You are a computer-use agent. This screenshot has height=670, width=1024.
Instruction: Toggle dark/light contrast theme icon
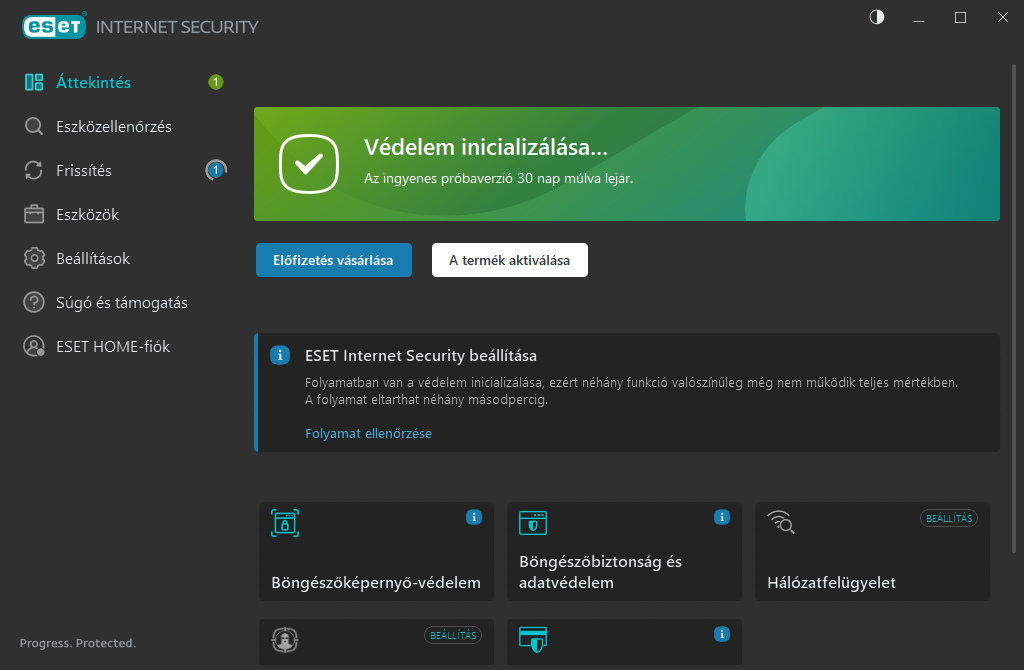tap(877, 17)
